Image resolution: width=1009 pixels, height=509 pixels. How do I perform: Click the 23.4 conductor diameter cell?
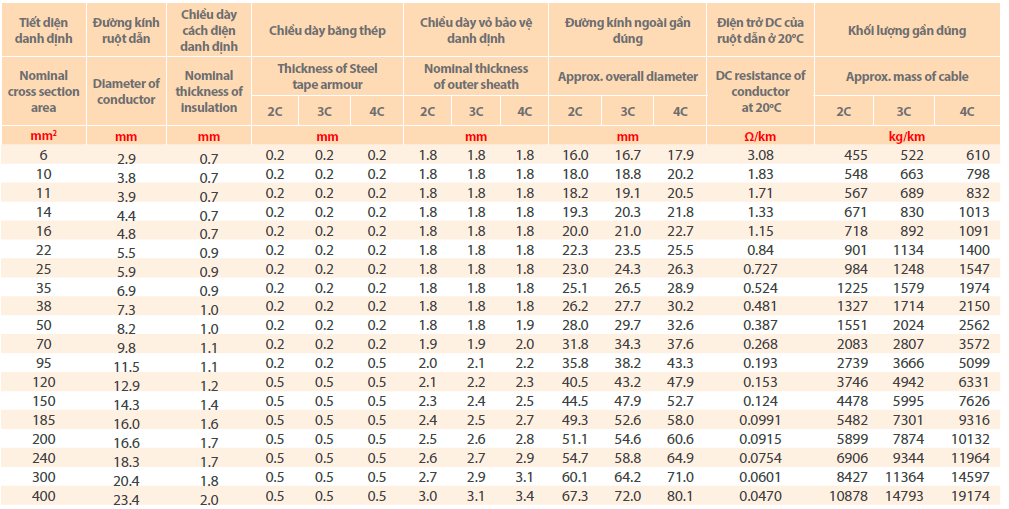click(126, 498)
